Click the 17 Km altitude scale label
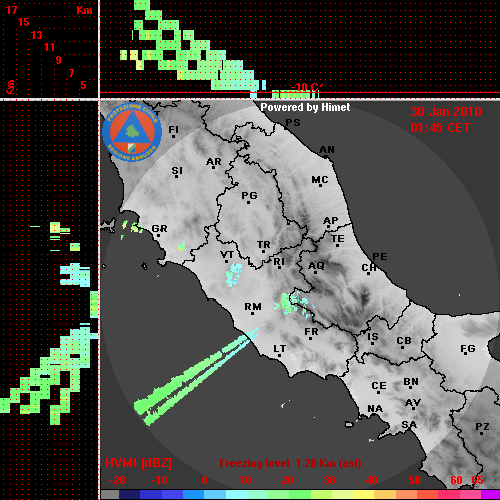500x500 pixels. tap(12, 10)
